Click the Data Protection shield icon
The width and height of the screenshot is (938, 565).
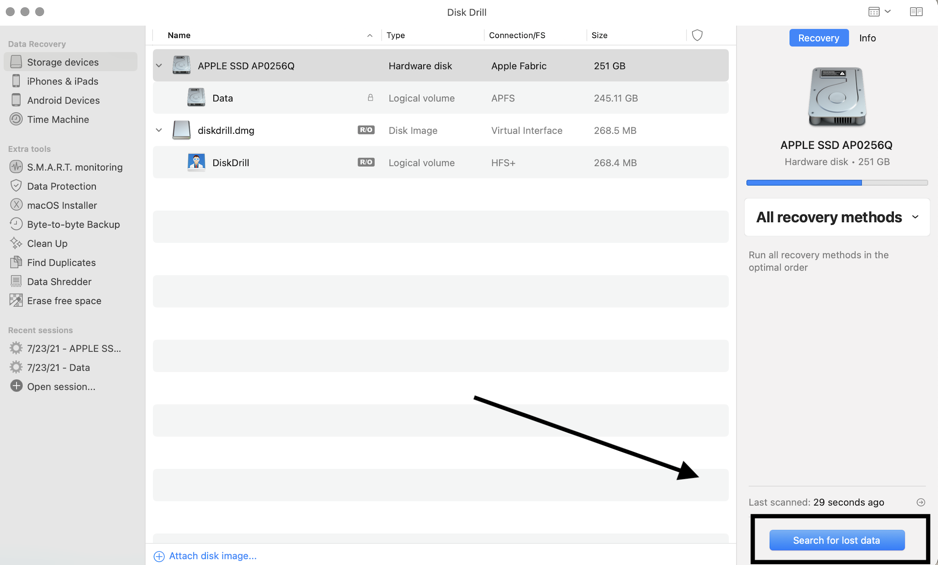click(16, 186)
